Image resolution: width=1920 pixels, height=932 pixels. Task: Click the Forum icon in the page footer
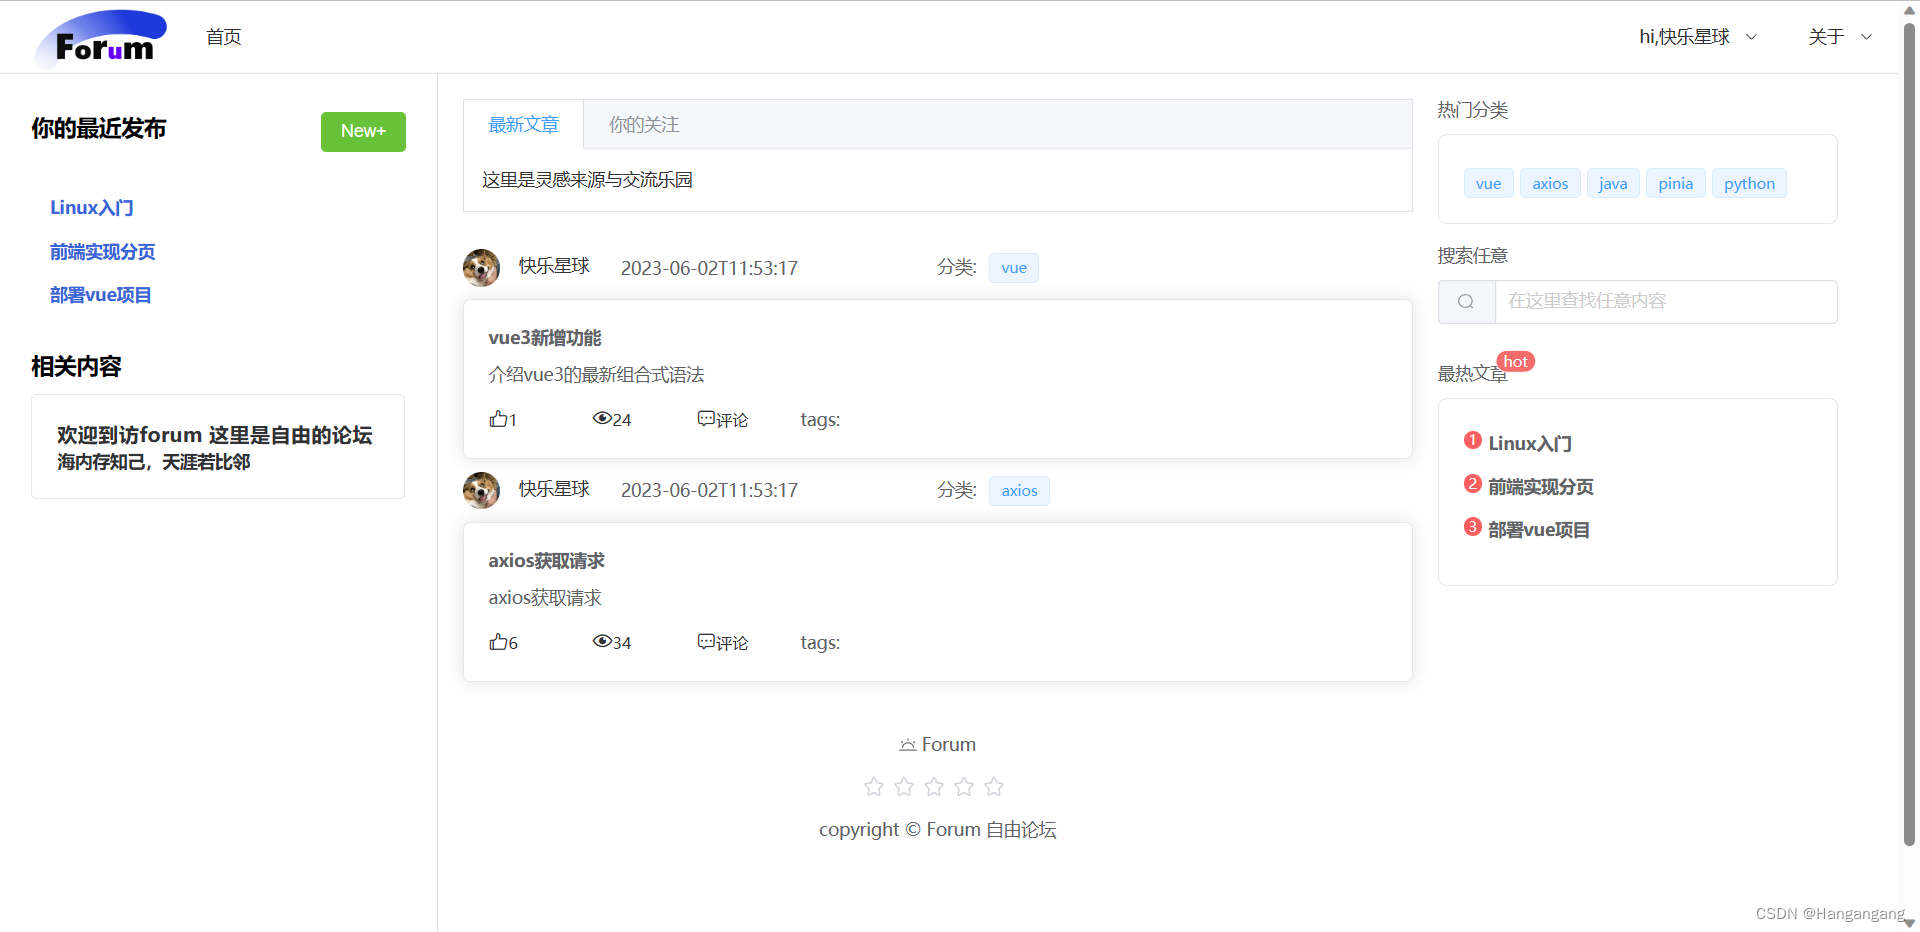(907, 744)
